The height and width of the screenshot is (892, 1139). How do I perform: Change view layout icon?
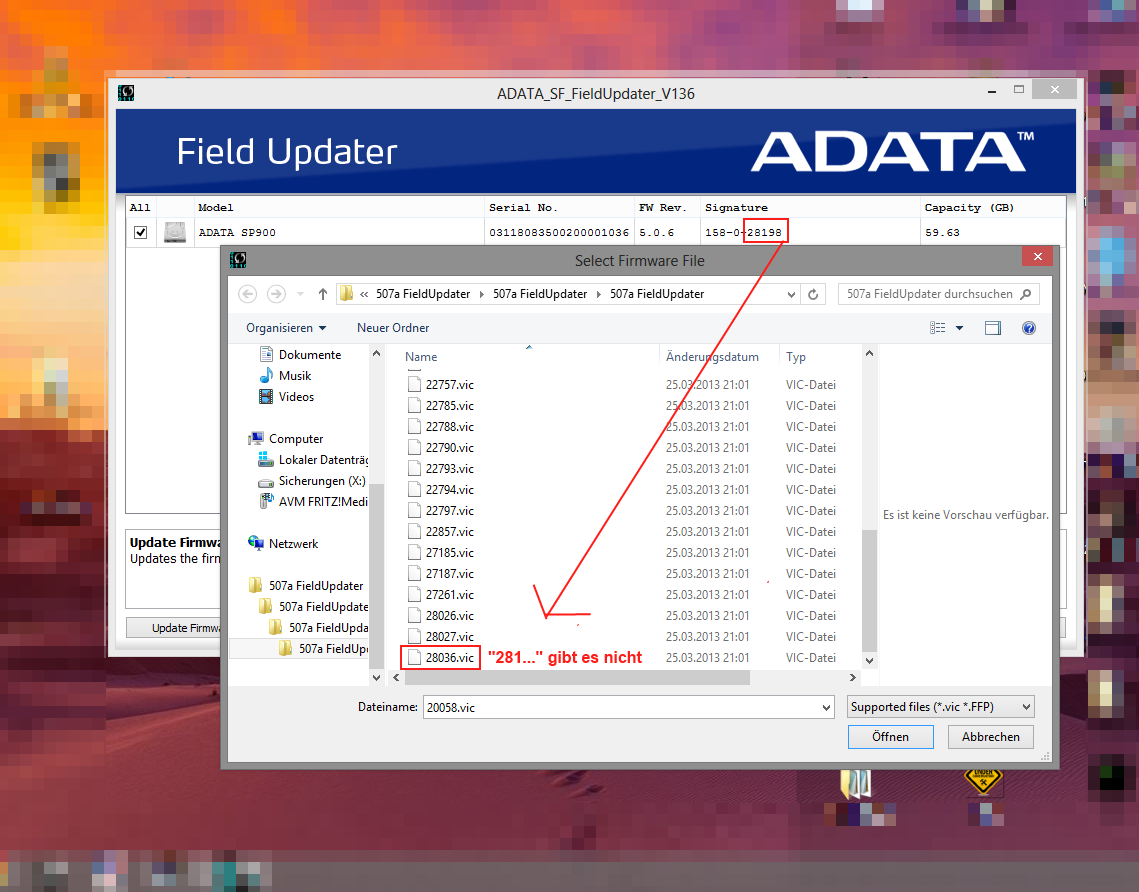938,328
